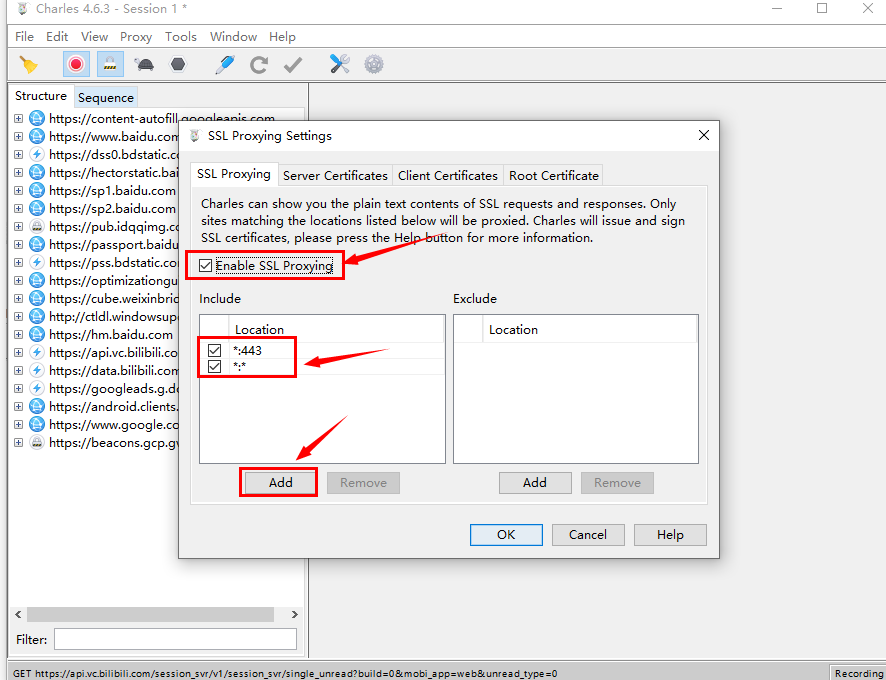This screenshot has height=680, width=886.
Task: Focus the Filter text field
Action: coord(175,639)
